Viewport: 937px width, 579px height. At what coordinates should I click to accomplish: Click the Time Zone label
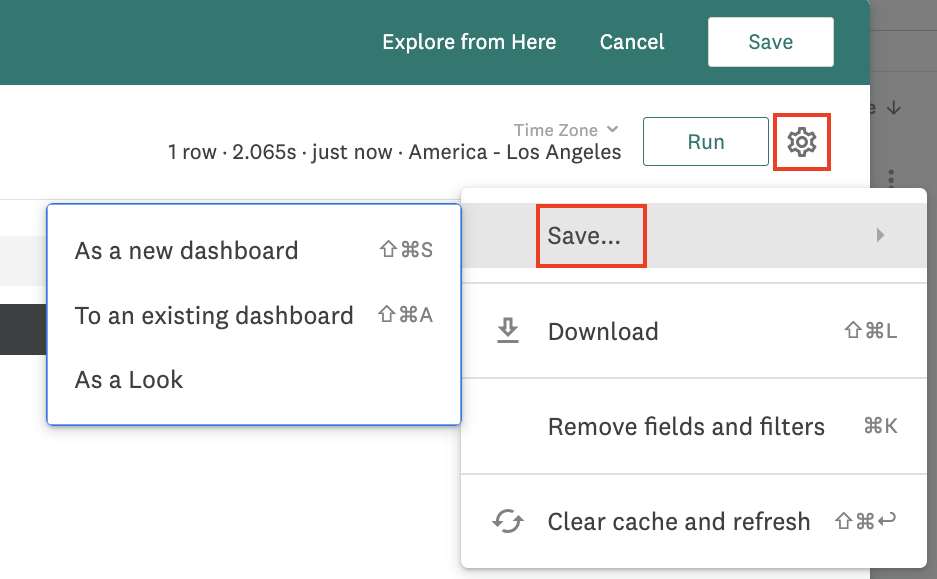555,130
